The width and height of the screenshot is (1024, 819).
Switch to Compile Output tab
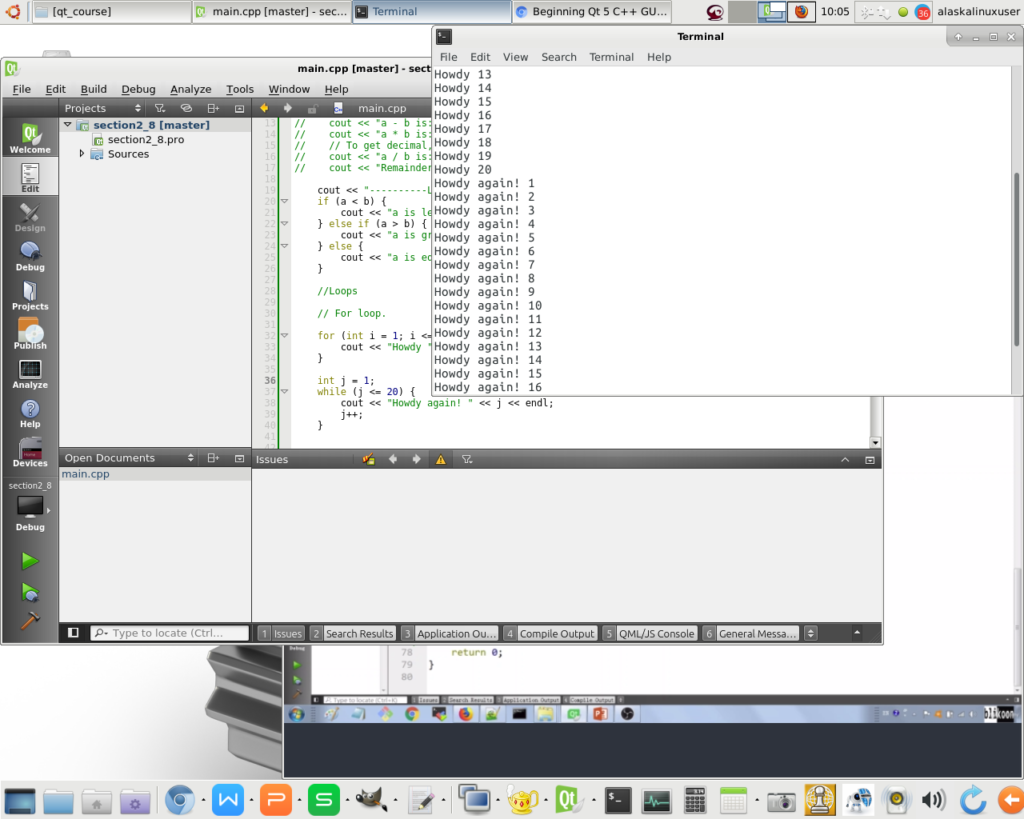click(550, 633)
